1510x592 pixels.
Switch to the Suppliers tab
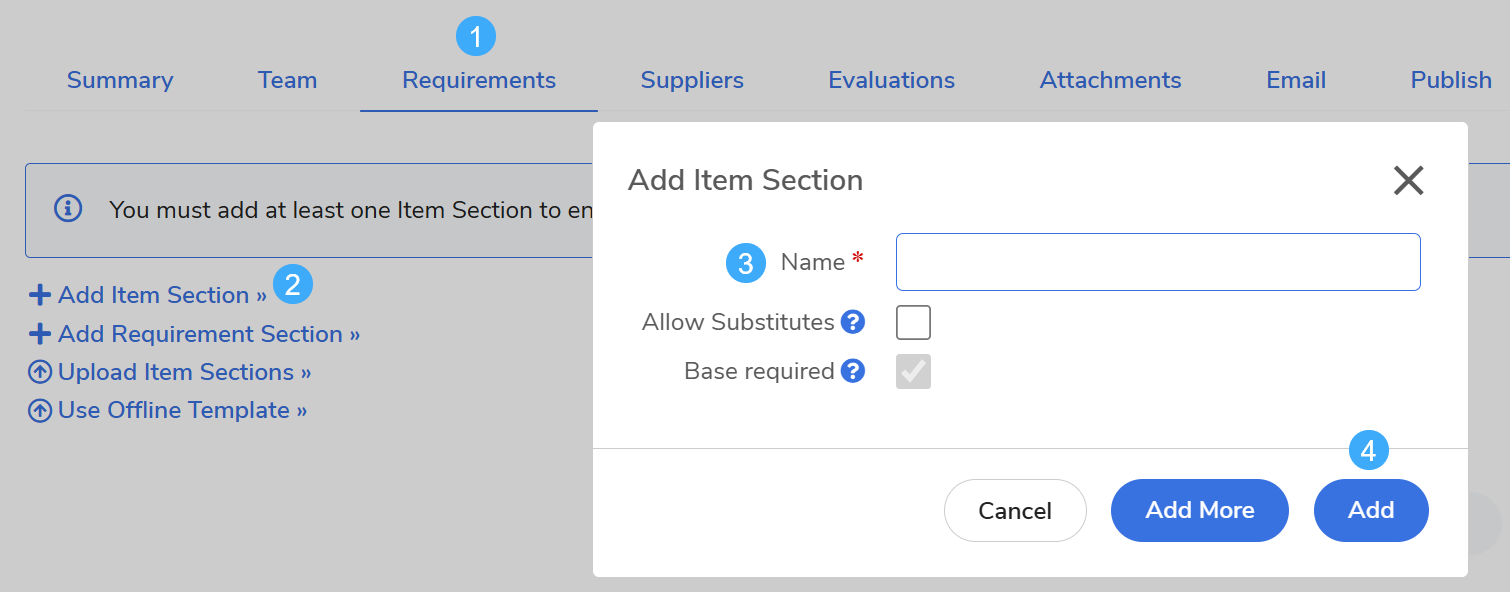click(692, 80)
